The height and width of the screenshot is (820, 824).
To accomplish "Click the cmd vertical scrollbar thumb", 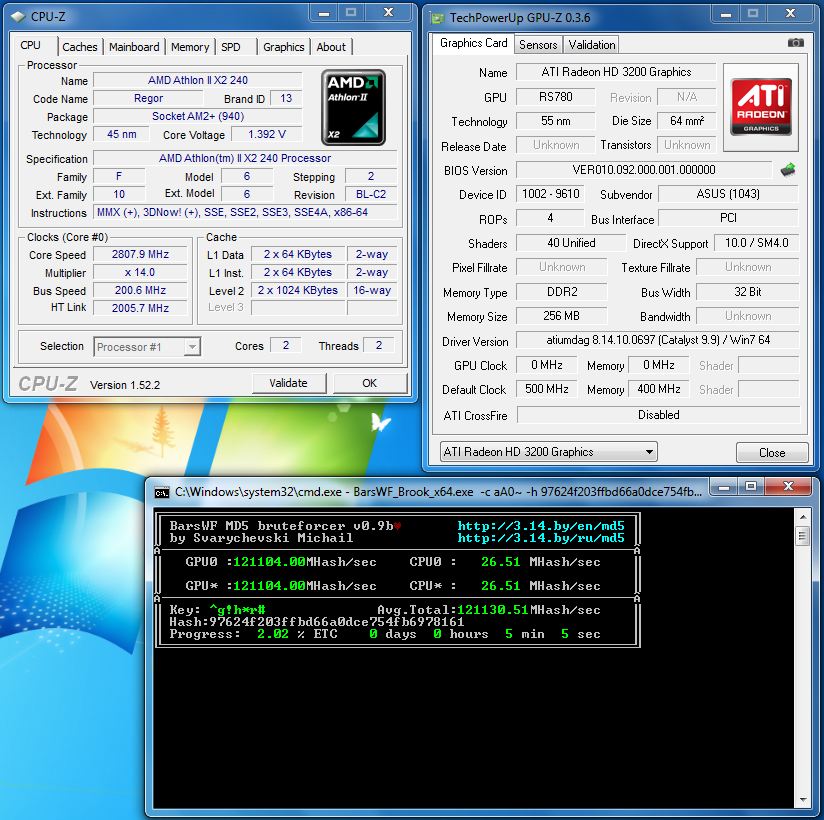I will click(x=802, y=536).
